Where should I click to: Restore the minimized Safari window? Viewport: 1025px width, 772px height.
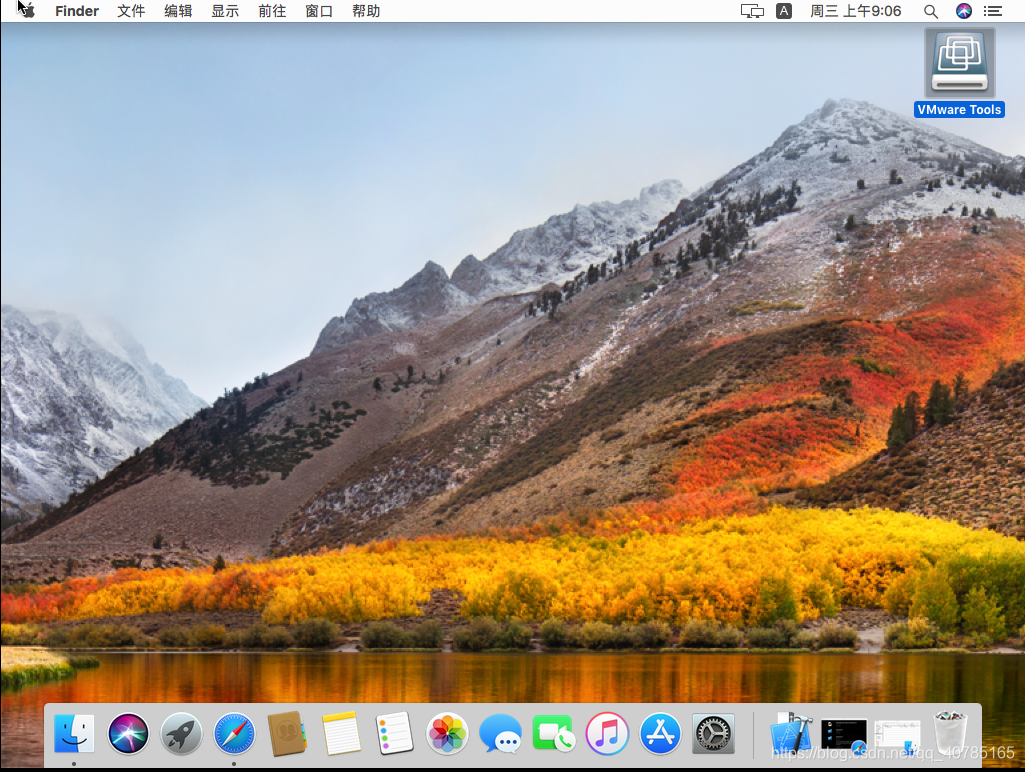coord(844,735)
